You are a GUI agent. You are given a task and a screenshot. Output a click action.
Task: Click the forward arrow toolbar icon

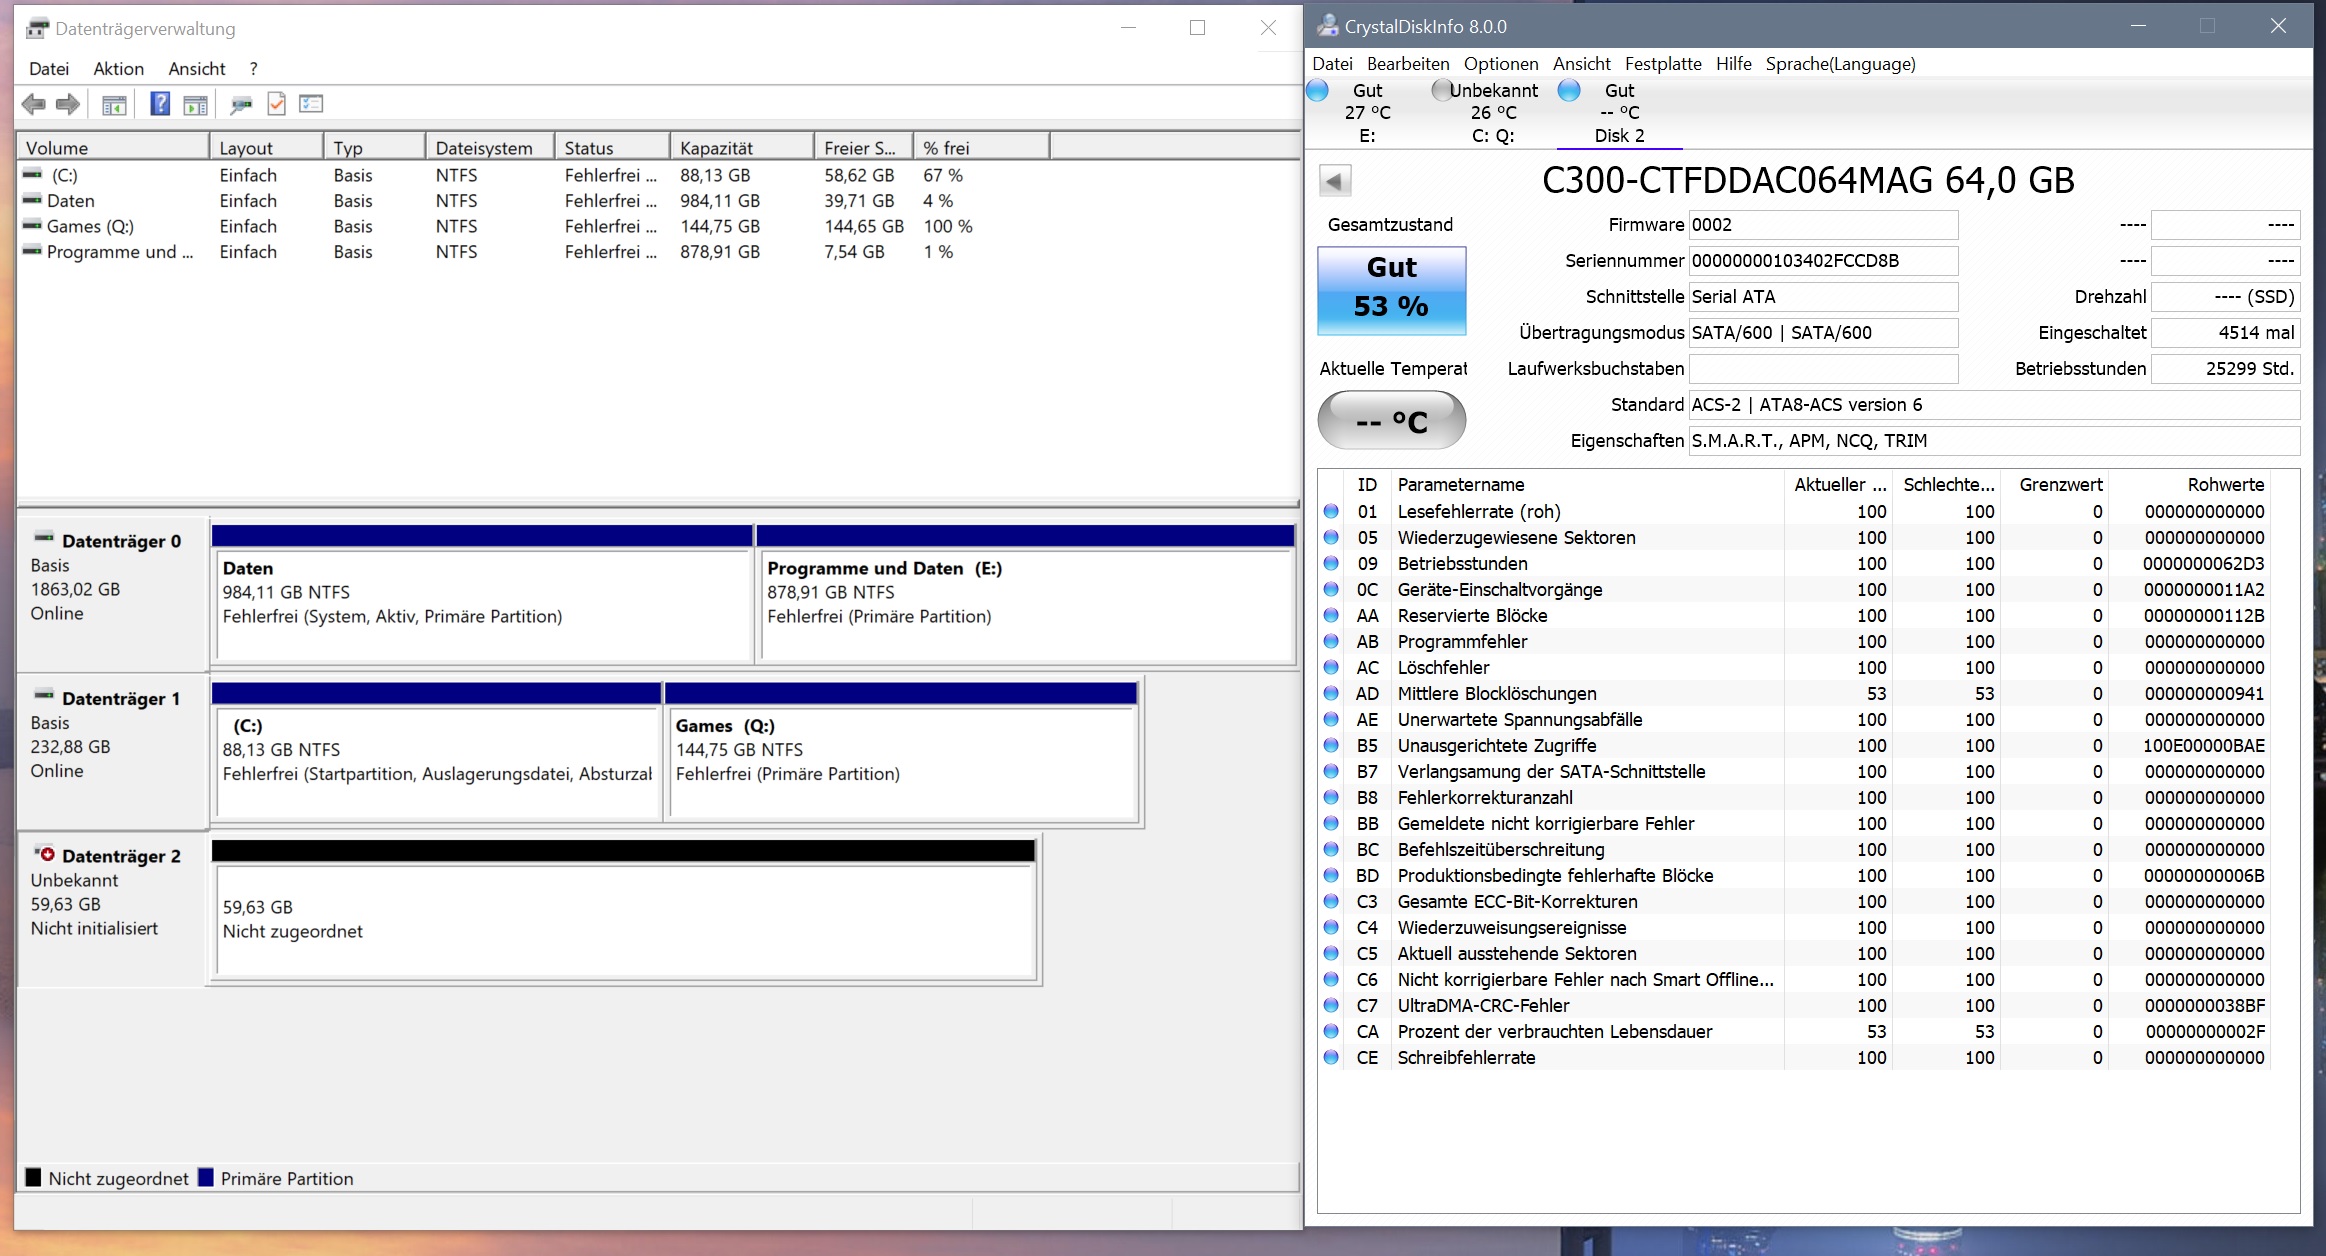coord(68,104)
